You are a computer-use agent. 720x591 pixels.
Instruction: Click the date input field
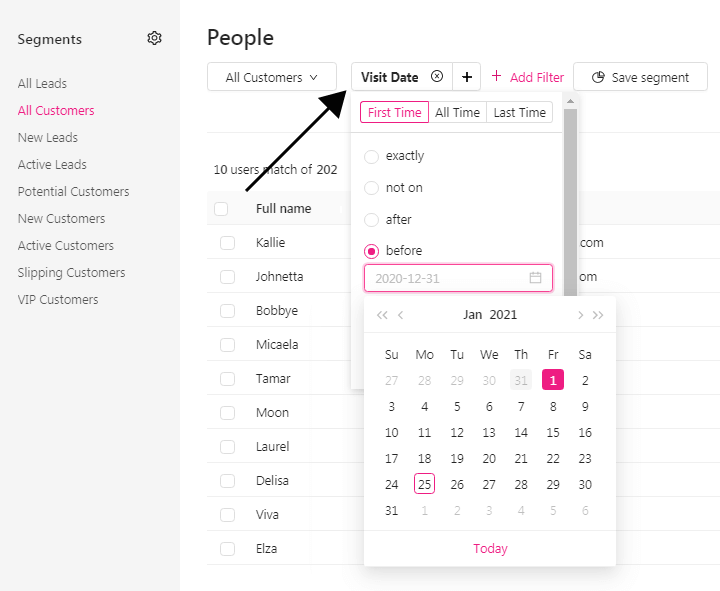click(x=450, y=278)
